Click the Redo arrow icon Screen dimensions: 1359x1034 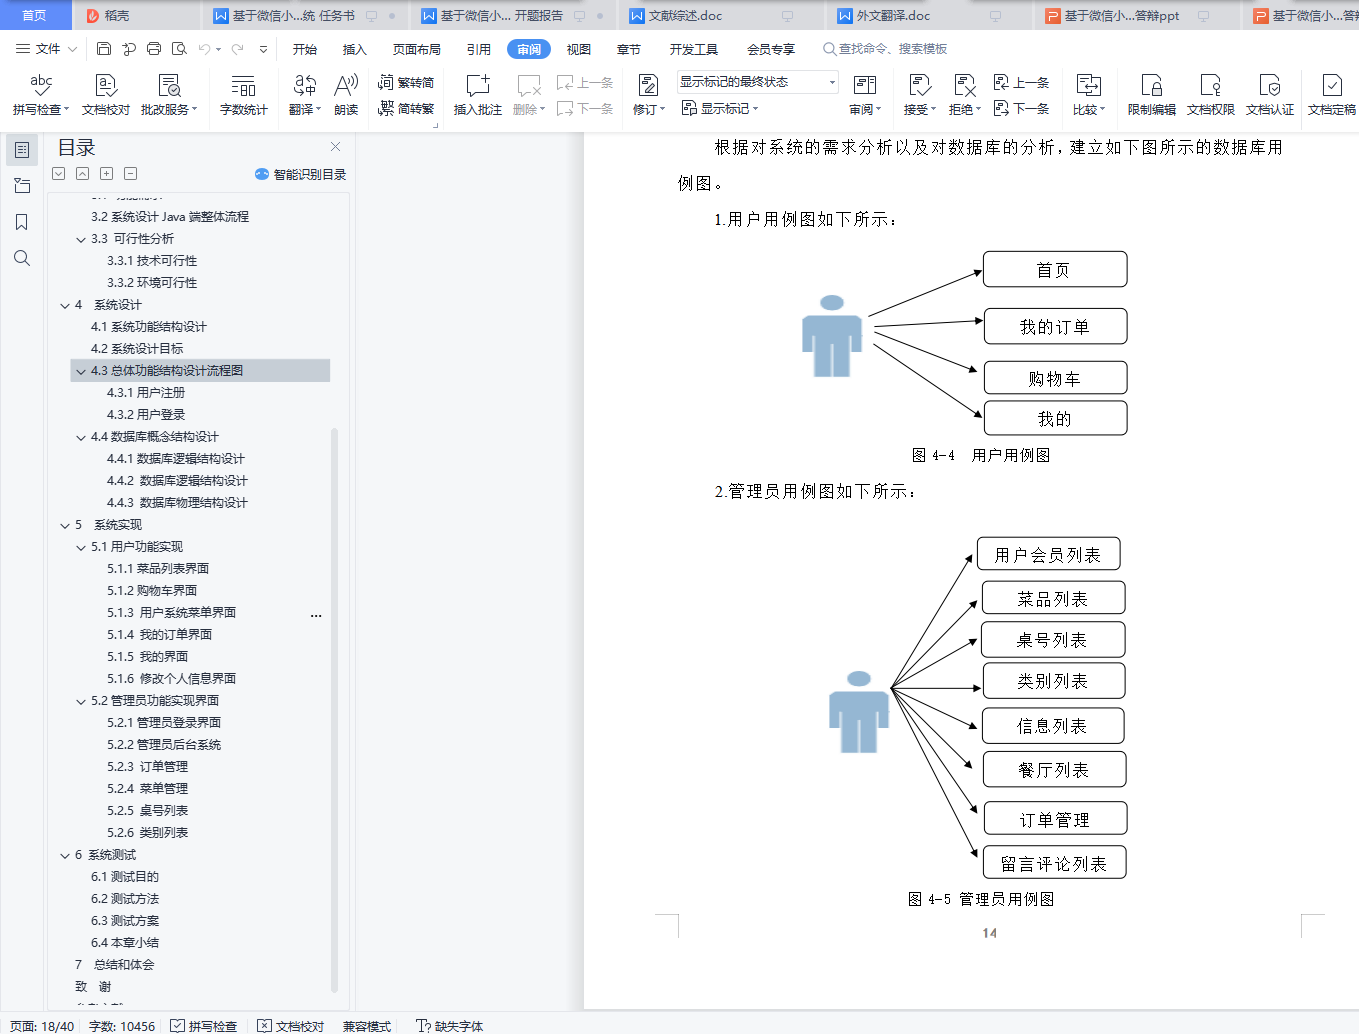237,49
